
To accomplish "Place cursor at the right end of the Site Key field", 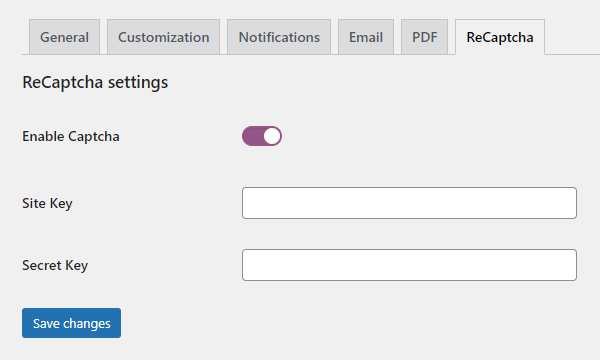I will click(570, 203).
